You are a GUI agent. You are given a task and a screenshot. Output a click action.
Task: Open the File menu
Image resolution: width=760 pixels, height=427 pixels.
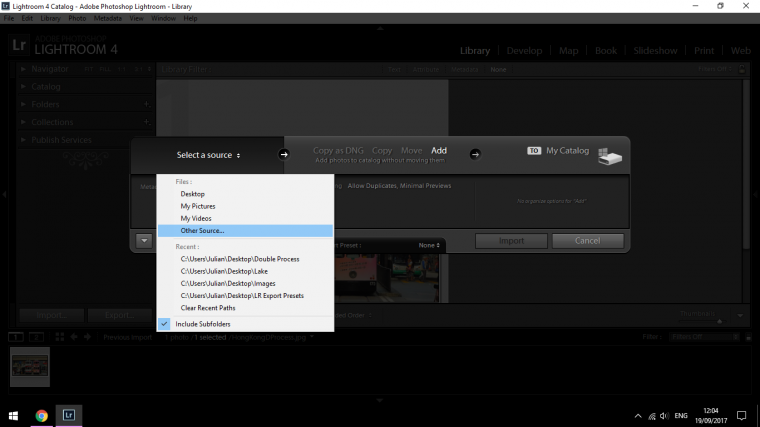click(9, 18)
